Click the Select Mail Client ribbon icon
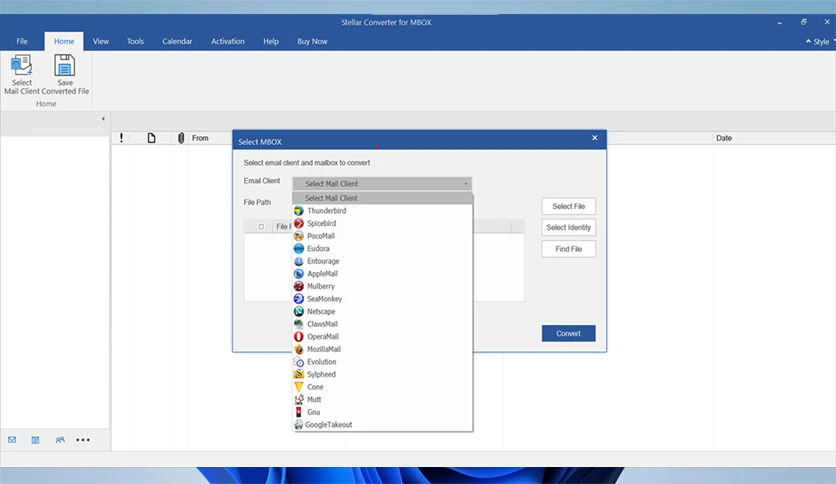836x484 pixels. point(22,74)
